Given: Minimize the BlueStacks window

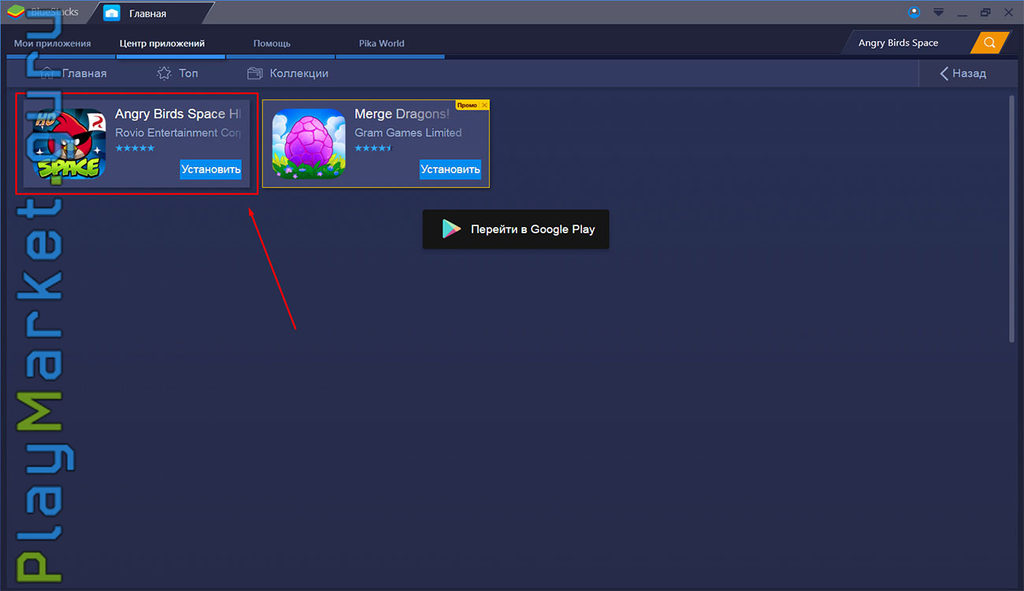Looking at the screenshot, I should (x=962, y=13).
